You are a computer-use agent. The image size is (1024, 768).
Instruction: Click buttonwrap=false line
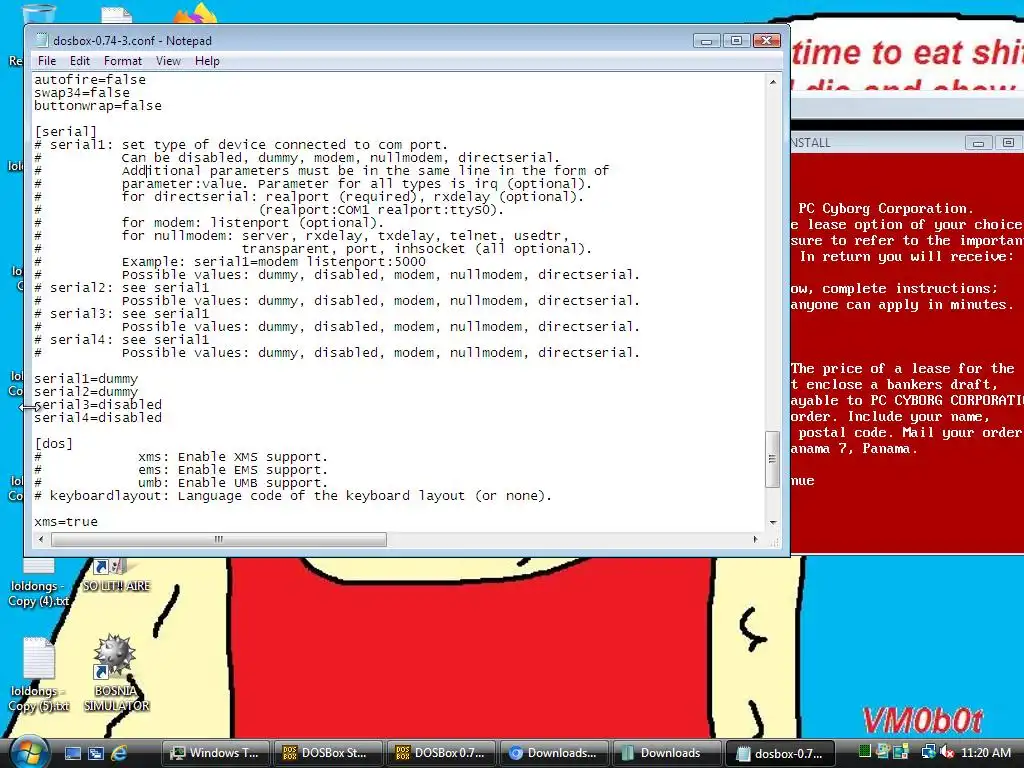[98, 106]
